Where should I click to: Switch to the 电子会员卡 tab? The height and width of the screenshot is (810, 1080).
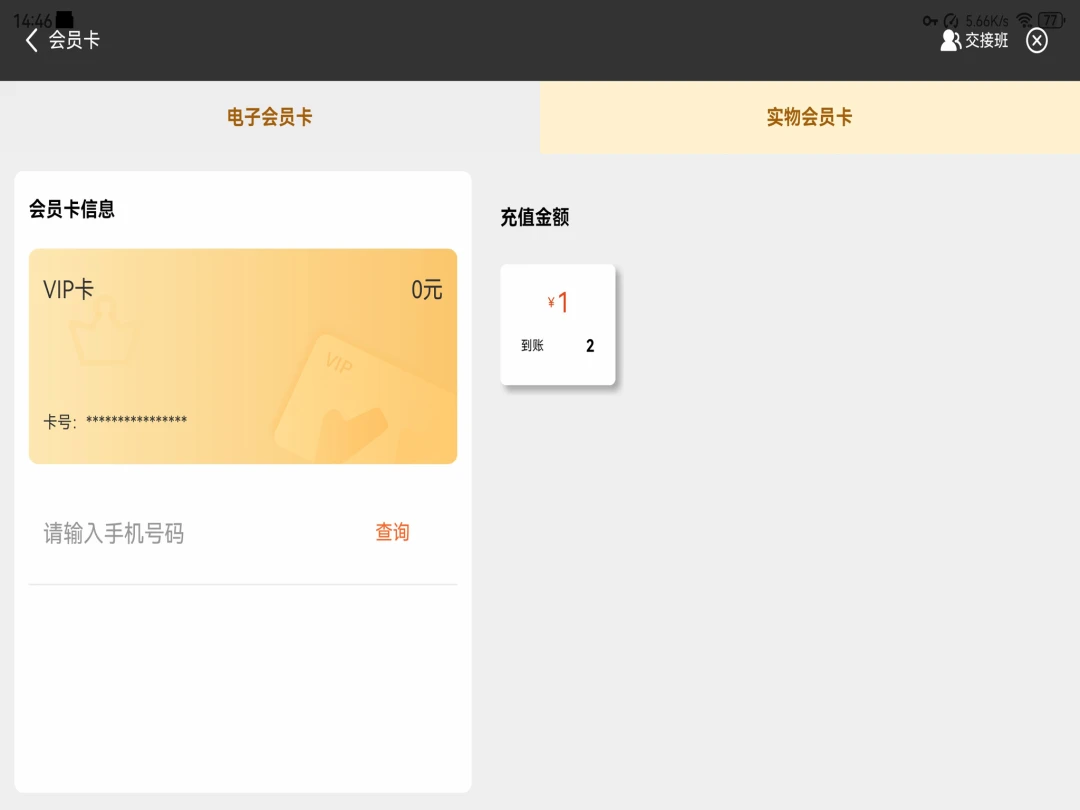tap(270, 117)
